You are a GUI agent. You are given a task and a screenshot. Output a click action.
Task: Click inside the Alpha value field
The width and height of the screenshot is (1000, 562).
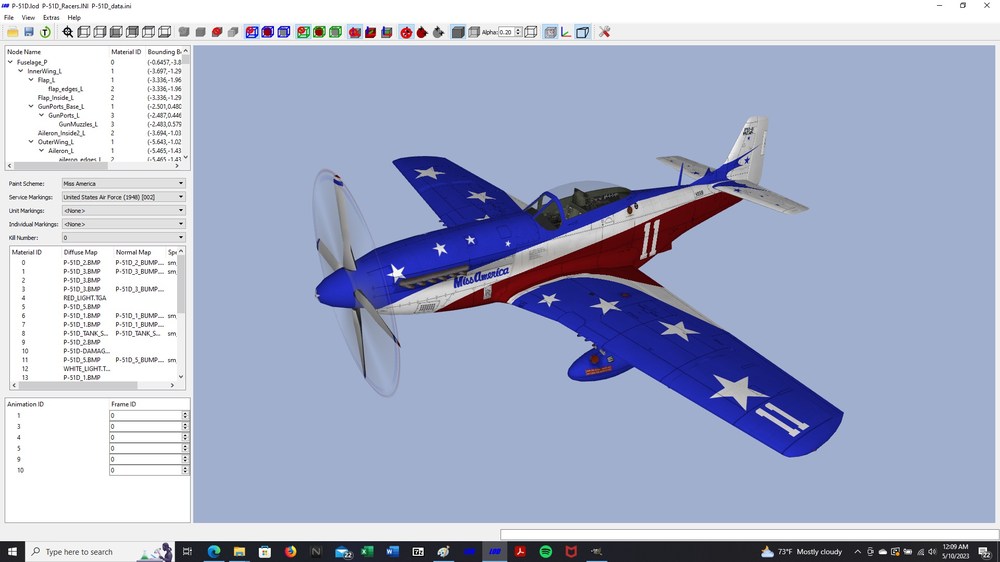(506, 32)
